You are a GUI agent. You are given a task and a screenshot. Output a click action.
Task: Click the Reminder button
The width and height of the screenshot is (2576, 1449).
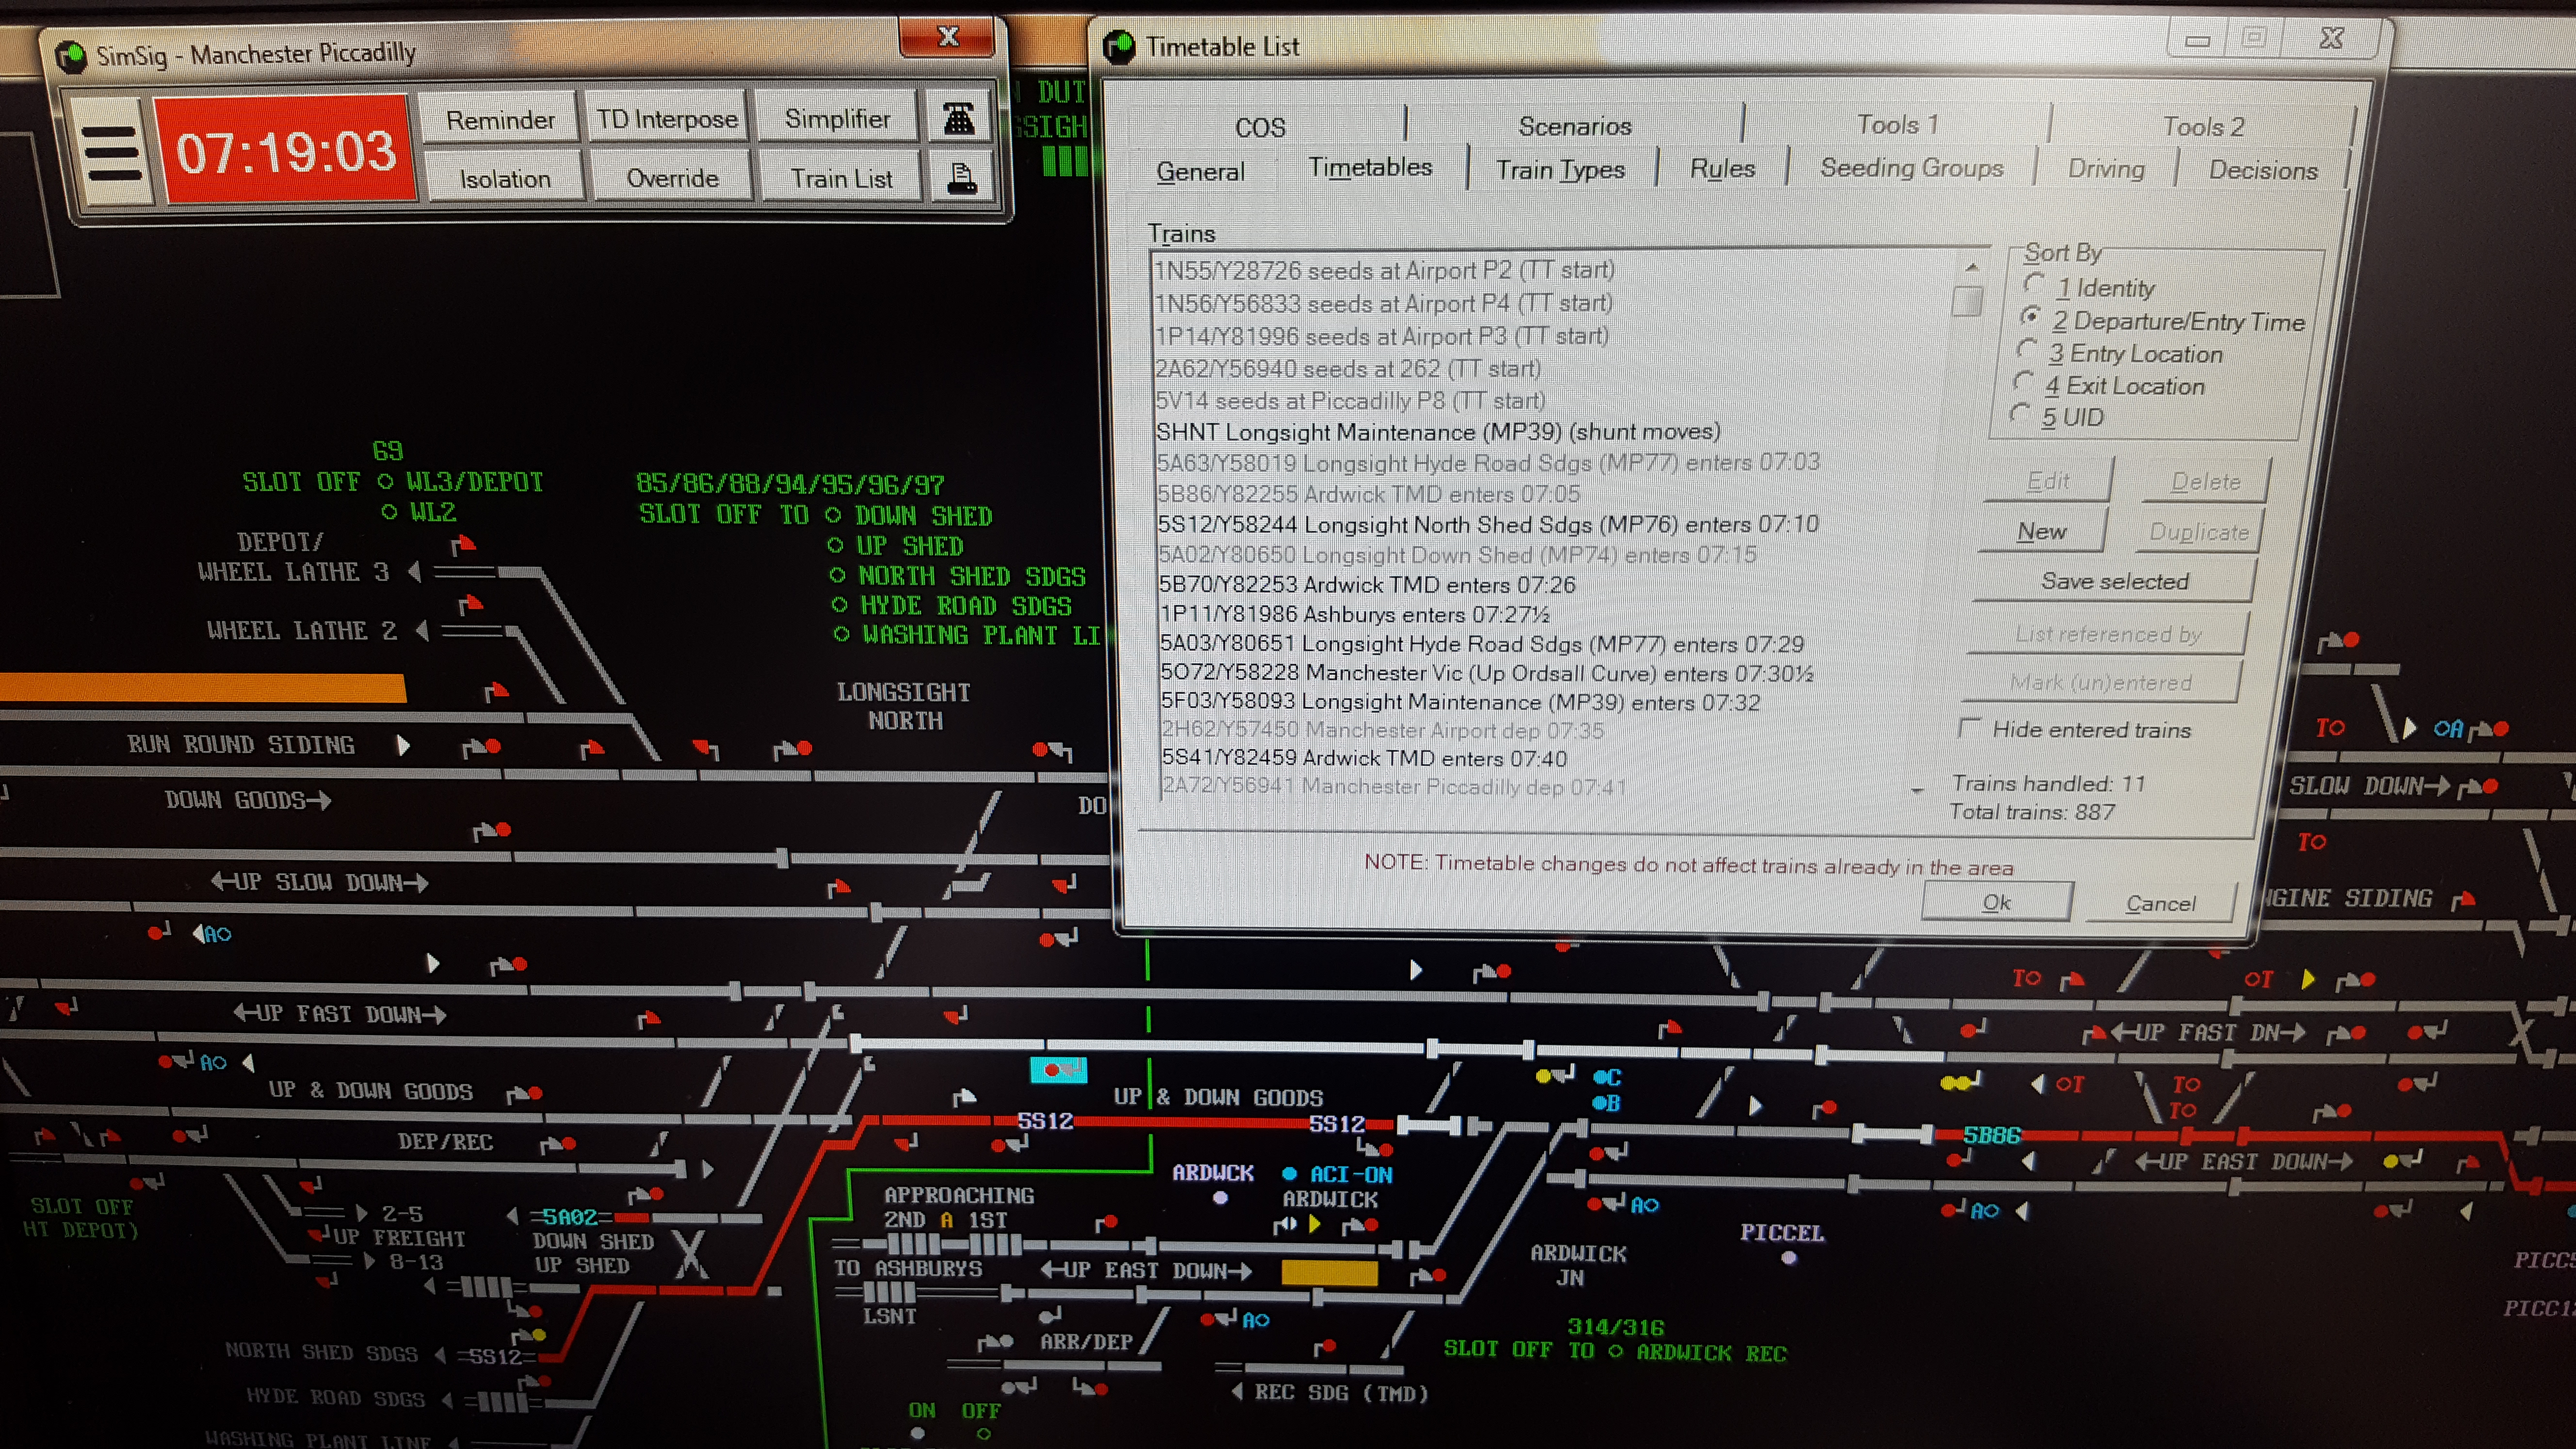tap(499, 120)
